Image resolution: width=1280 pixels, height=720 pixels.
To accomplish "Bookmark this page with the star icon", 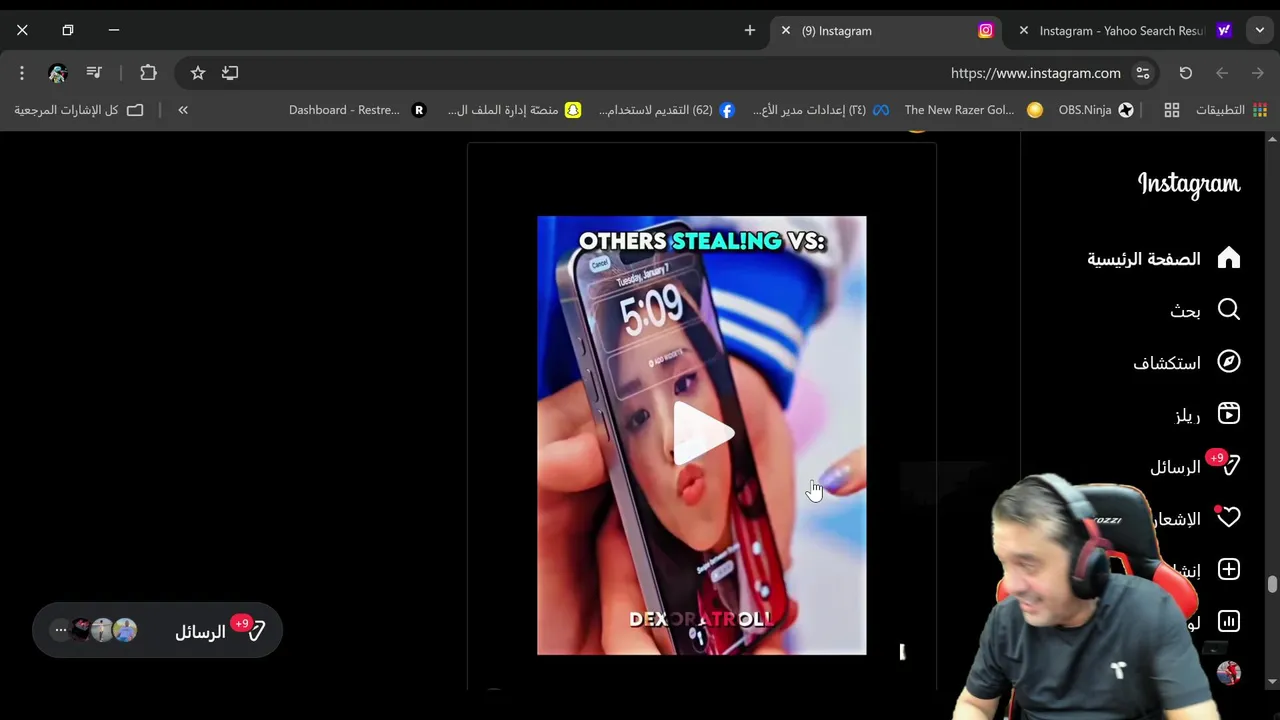I will tap(198, 73).
